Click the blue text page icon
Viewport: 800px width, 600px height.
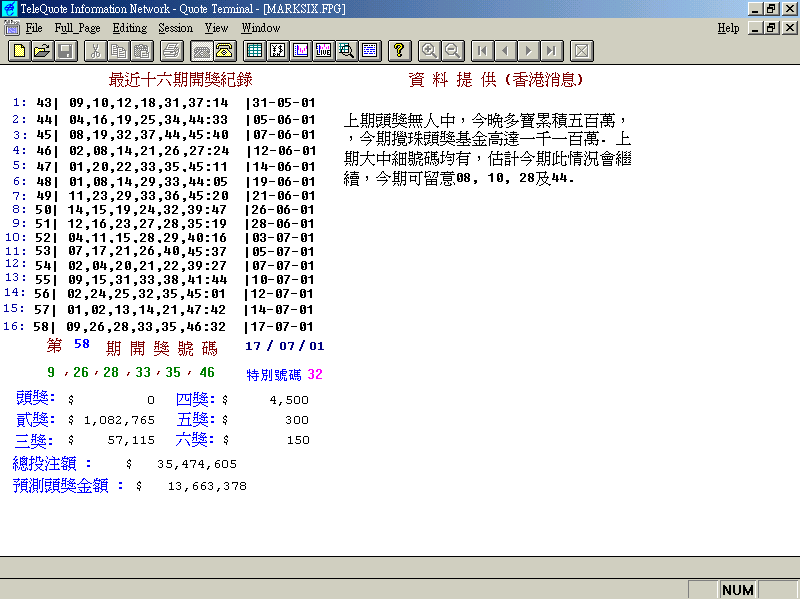(369, 51)
